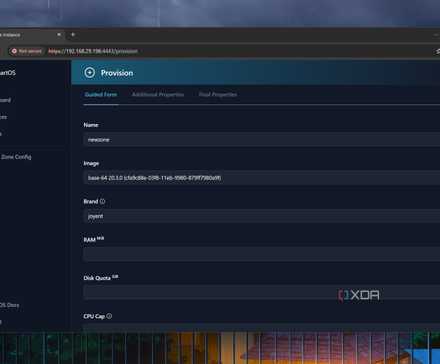This screenshot has height=364, width=440.
Task: Click the Name input field
Action: point(262,139)
